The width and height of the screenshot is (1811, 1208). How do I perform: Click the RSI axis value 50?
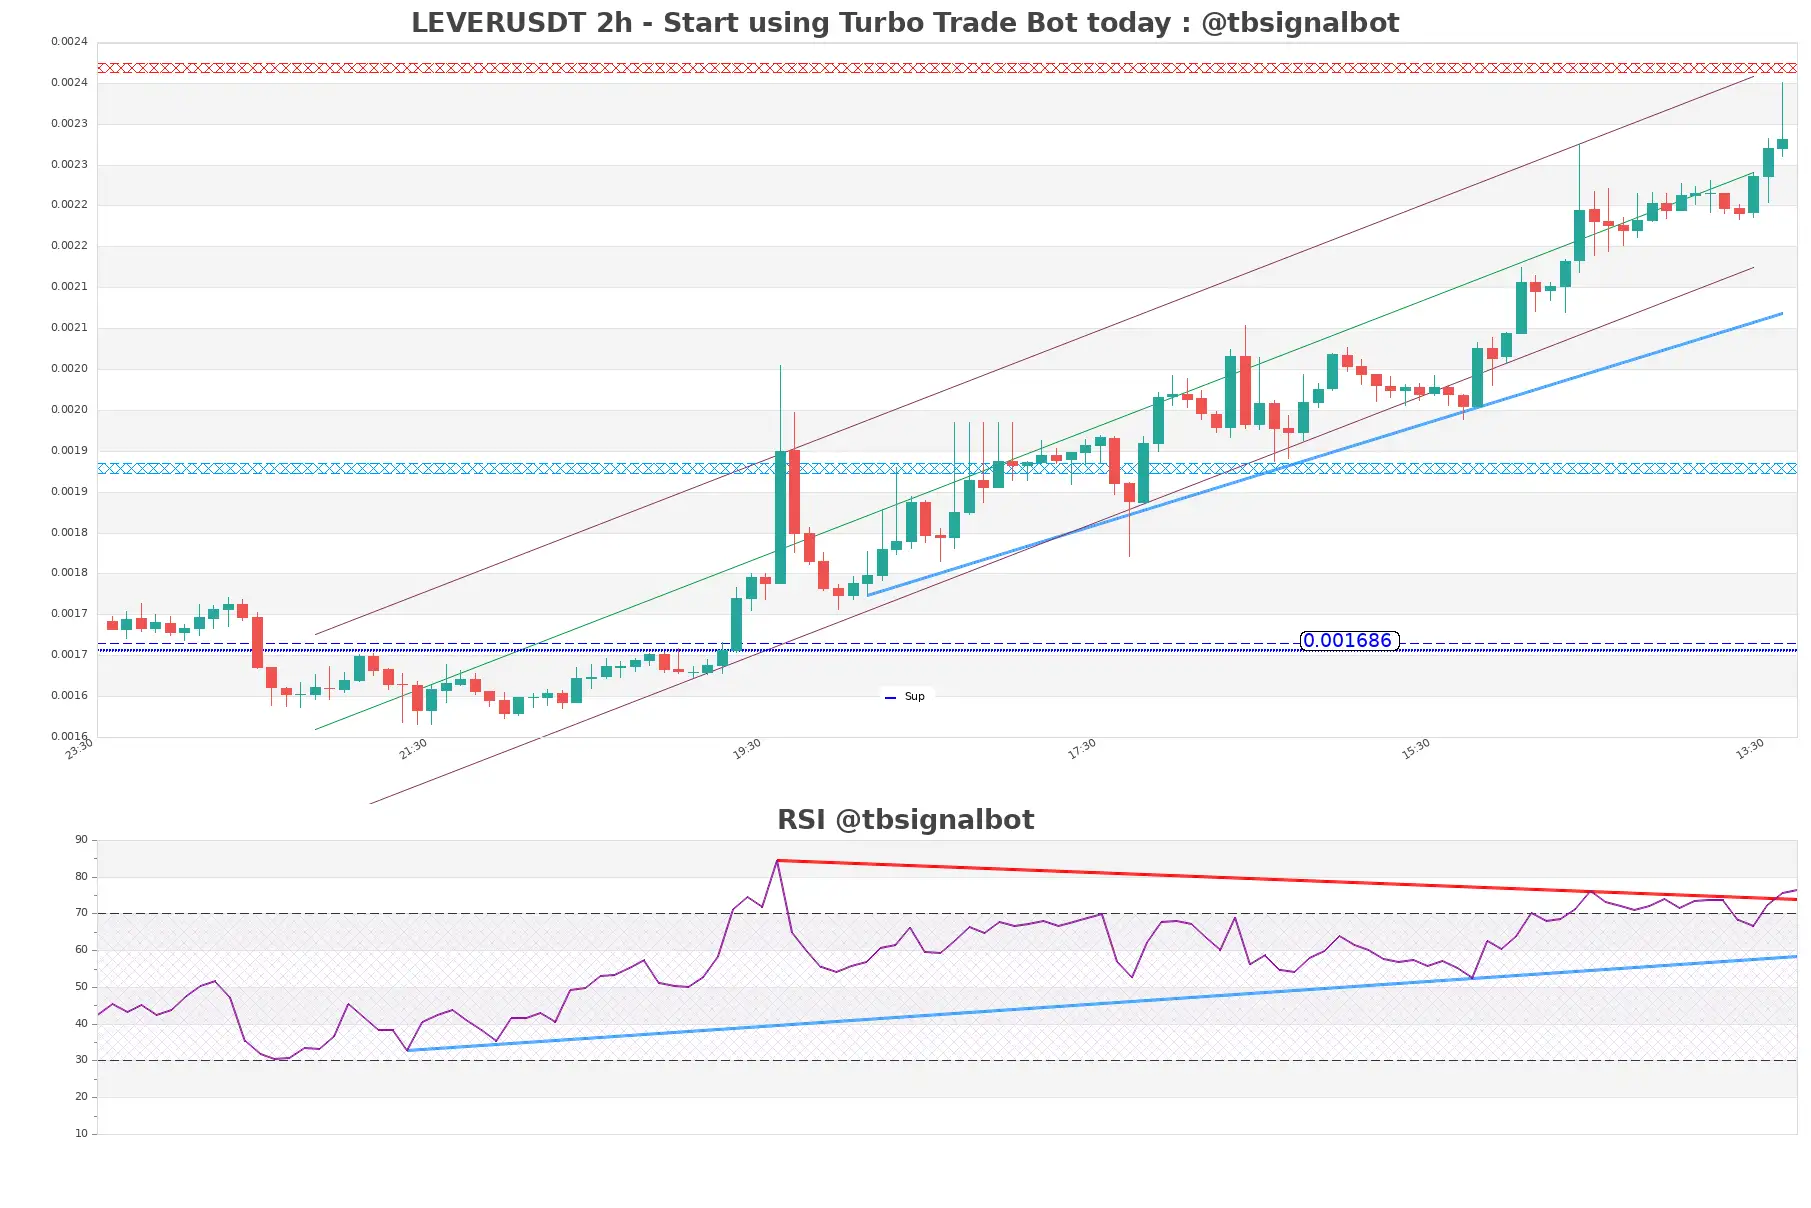[x=81, y=987]
